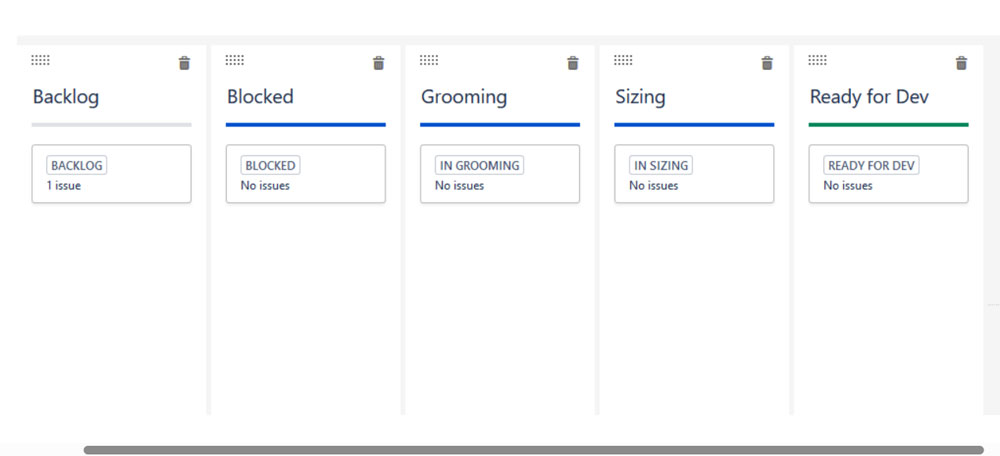Click the BLOCKED status lozenge
This screenshot has height=456, width=1000.
[x=270, y=165]
